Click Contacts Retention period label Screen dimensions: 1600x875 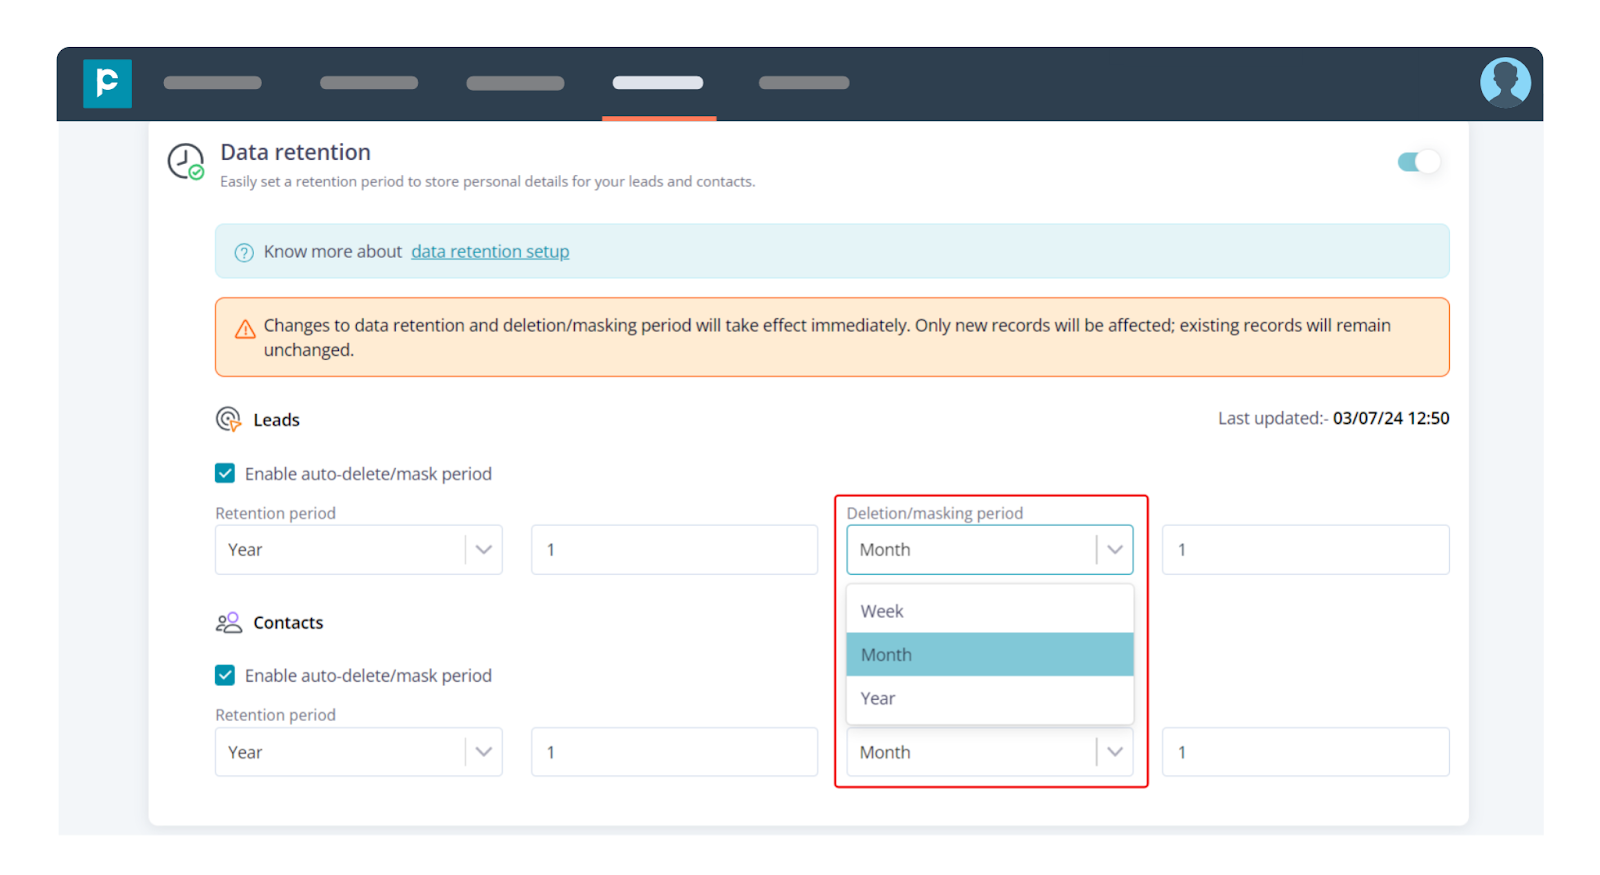tap(275, 715)
